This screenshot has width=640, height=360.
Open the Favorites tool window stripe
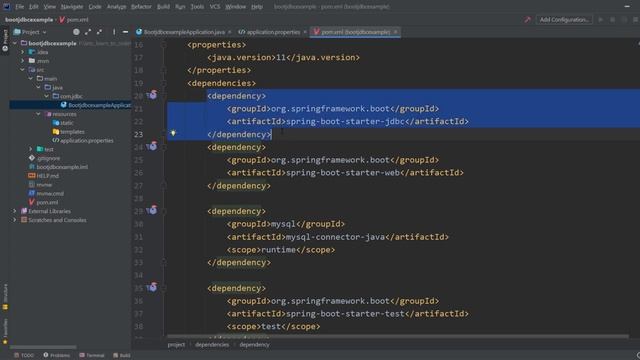point(5,331)
